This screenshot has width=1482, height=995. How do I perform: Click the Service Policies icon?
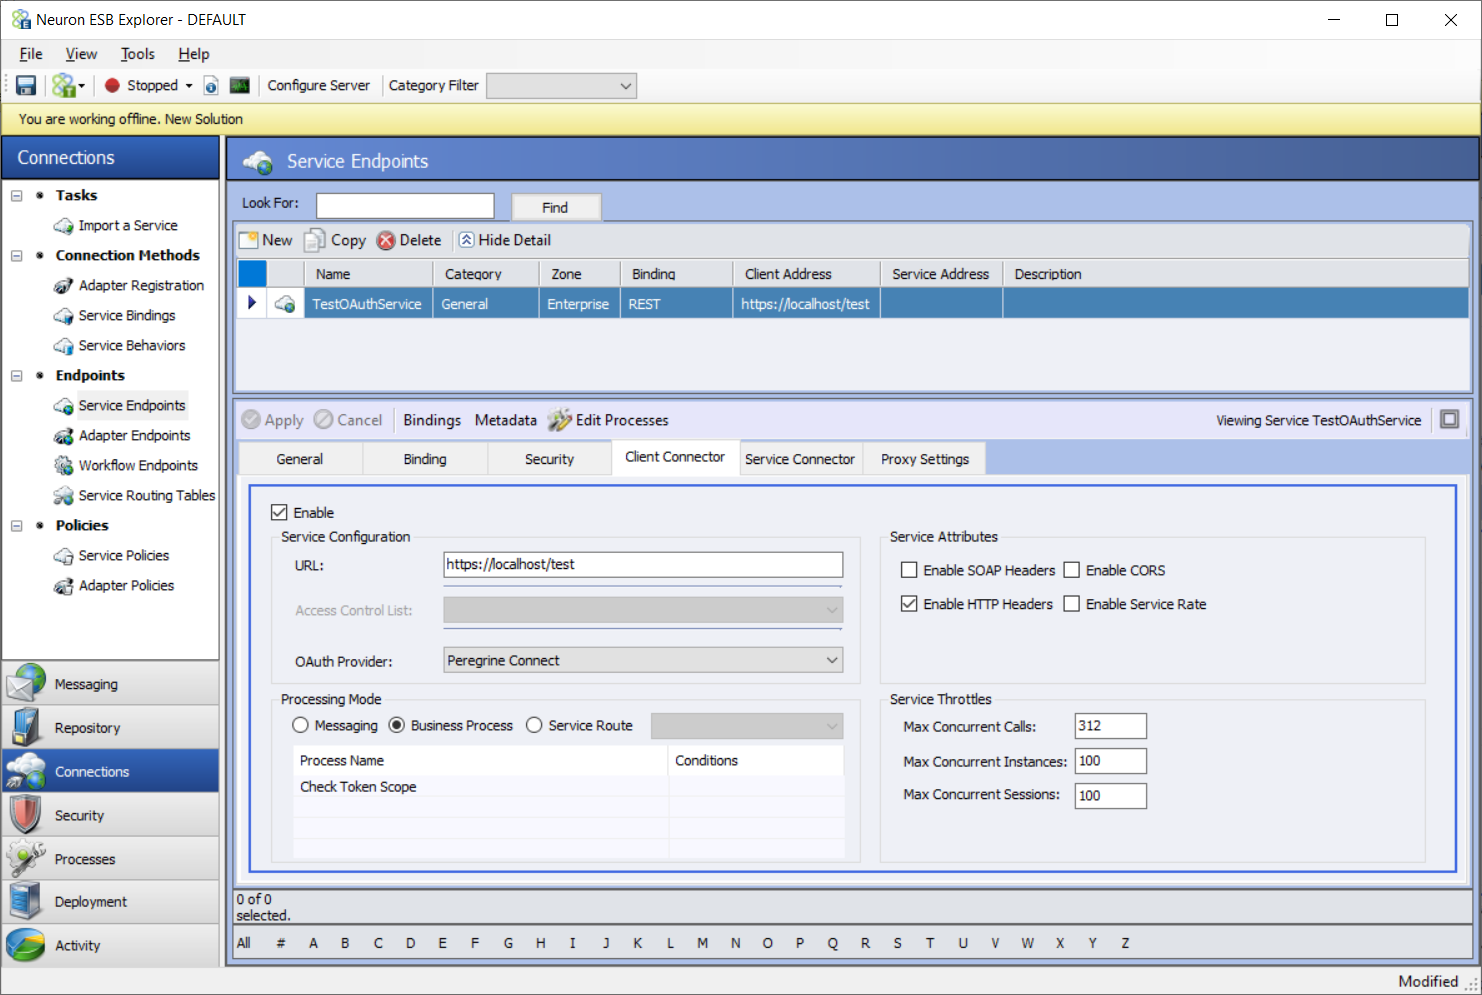coord(64,556)
